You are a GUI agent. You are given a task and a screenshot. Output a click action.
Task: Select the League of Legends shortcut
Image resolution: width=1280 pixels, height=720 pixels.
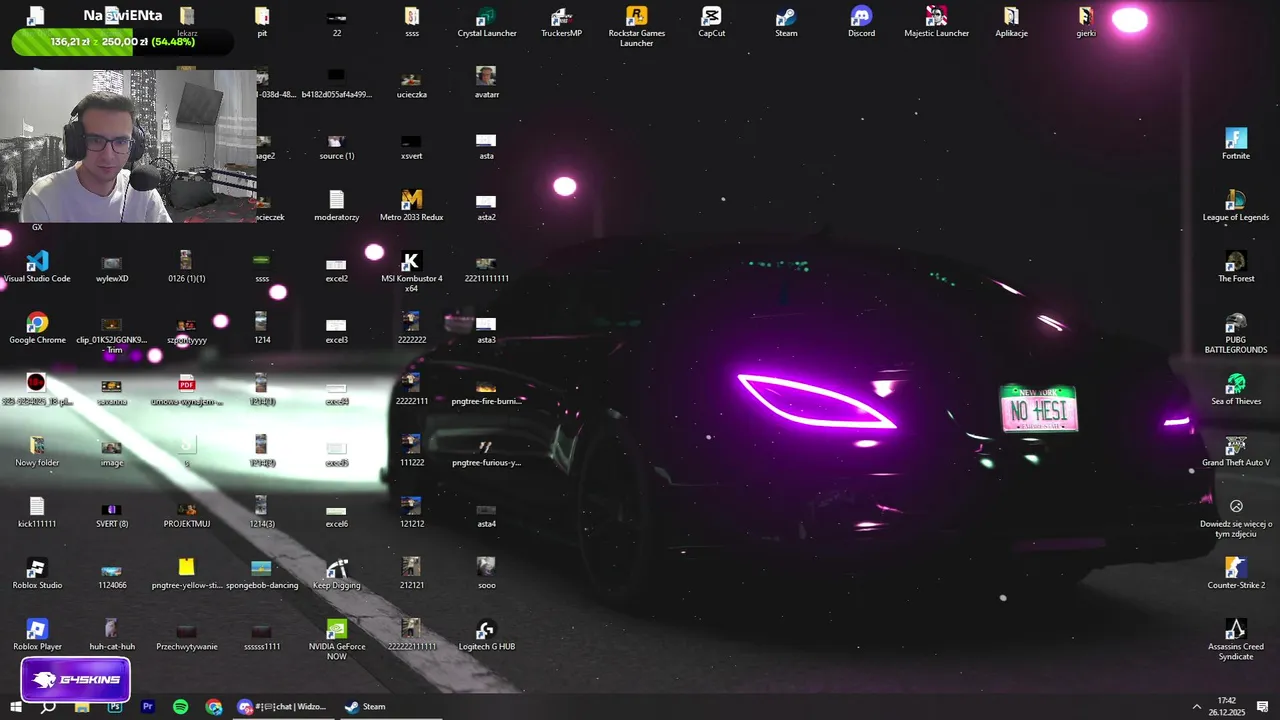tap(1236, 206)
